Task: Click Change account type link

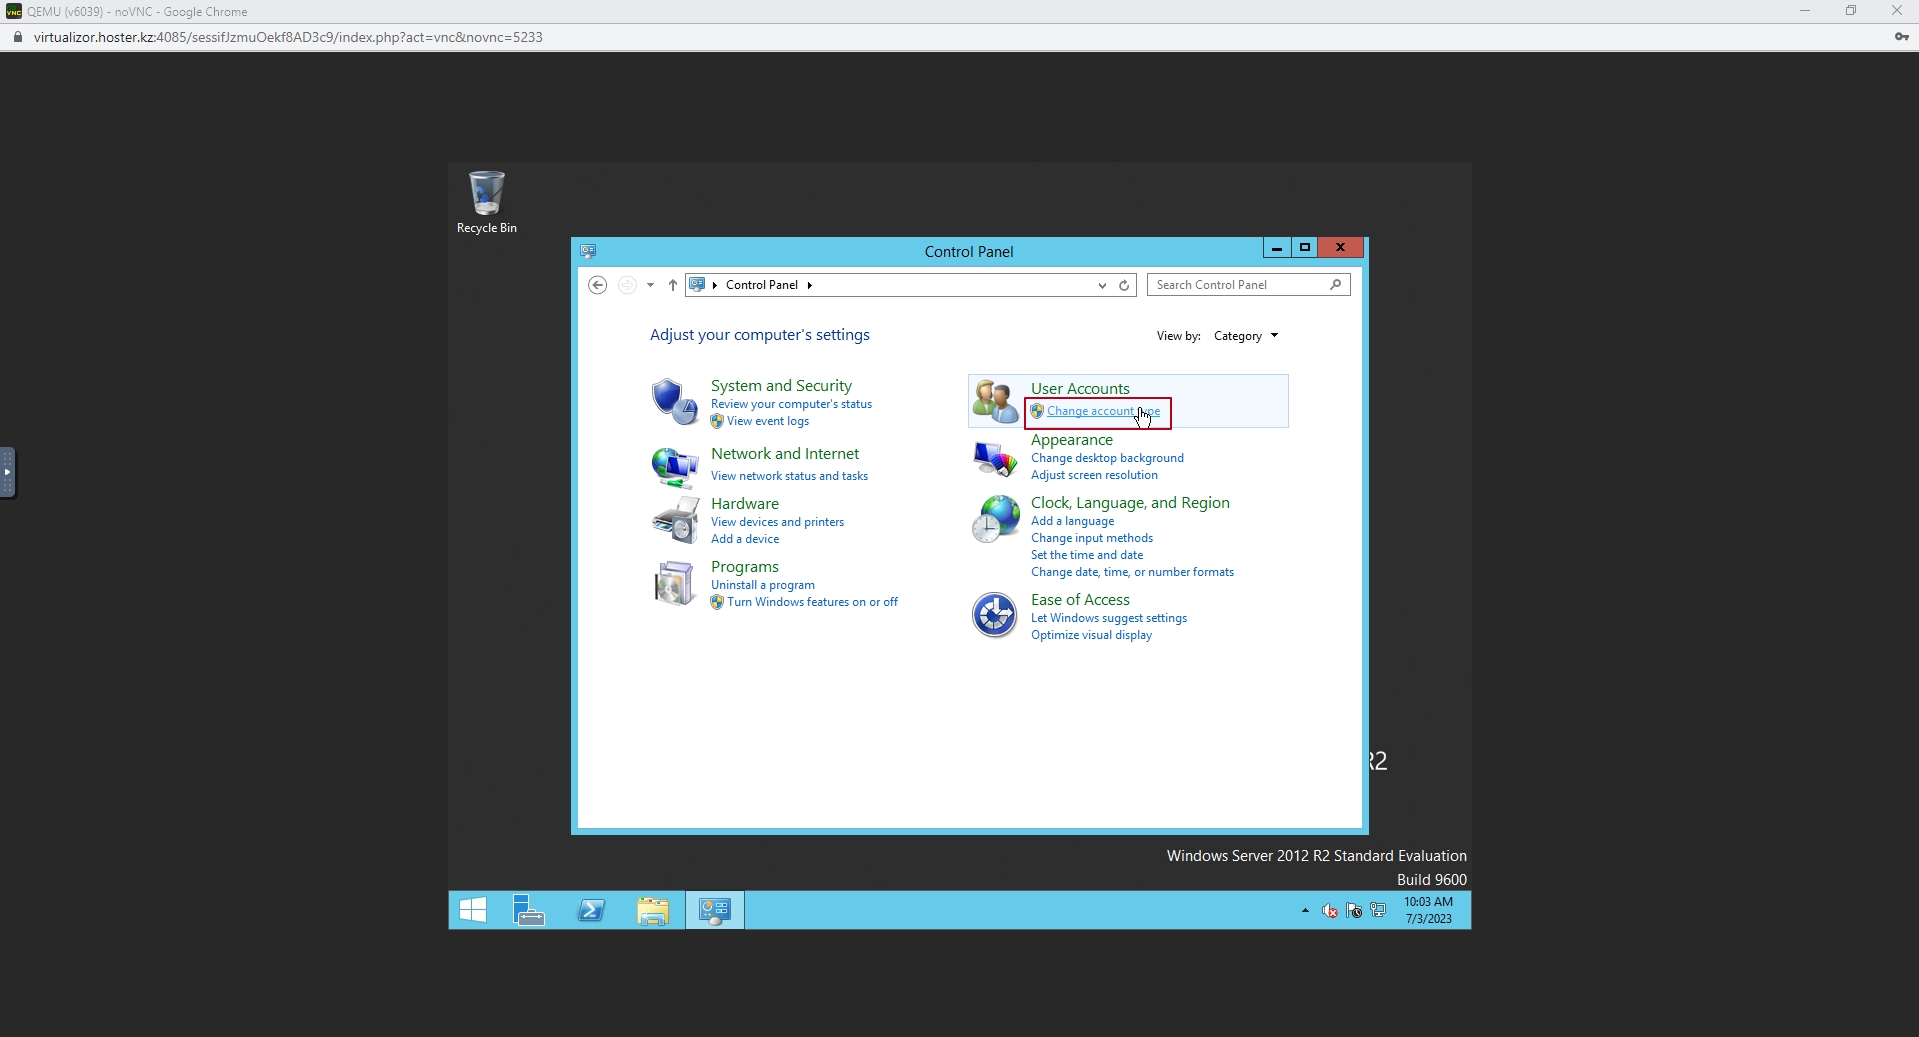Action: [1103, 411]
